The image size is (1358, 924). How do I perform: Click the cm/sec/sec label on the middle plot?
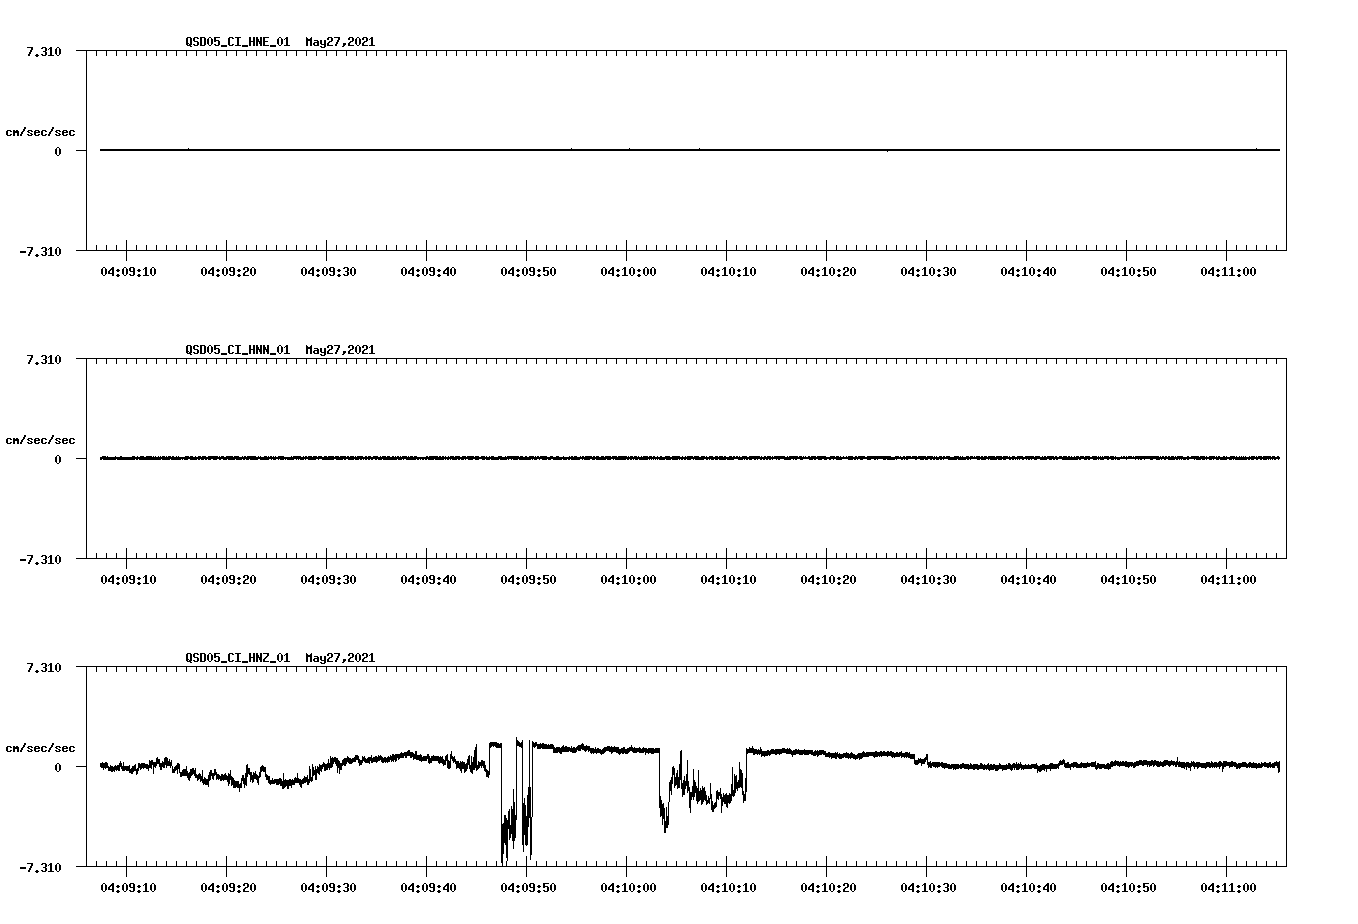[42, 439]
